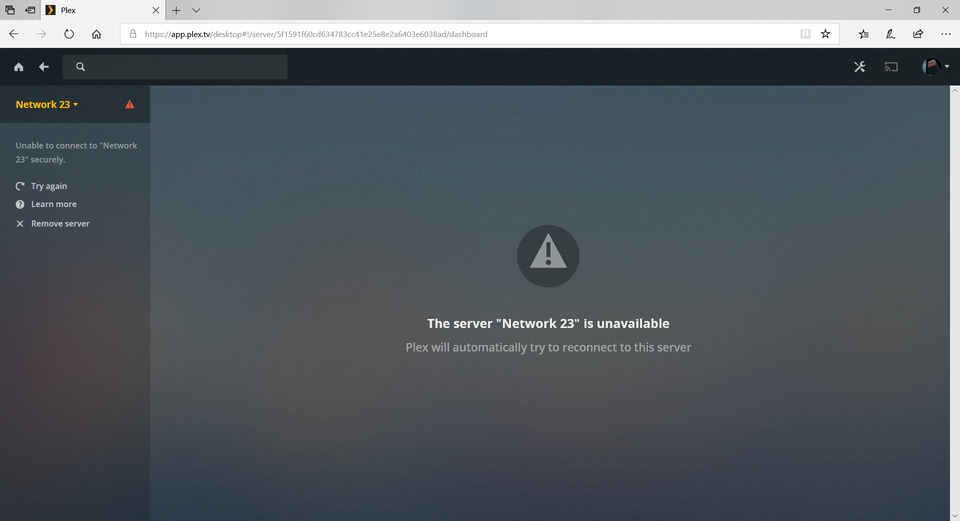Open the user account avatar menu
Image resolution: width=960 pixels, height=521 pixels.
click(x=935, y=67)
